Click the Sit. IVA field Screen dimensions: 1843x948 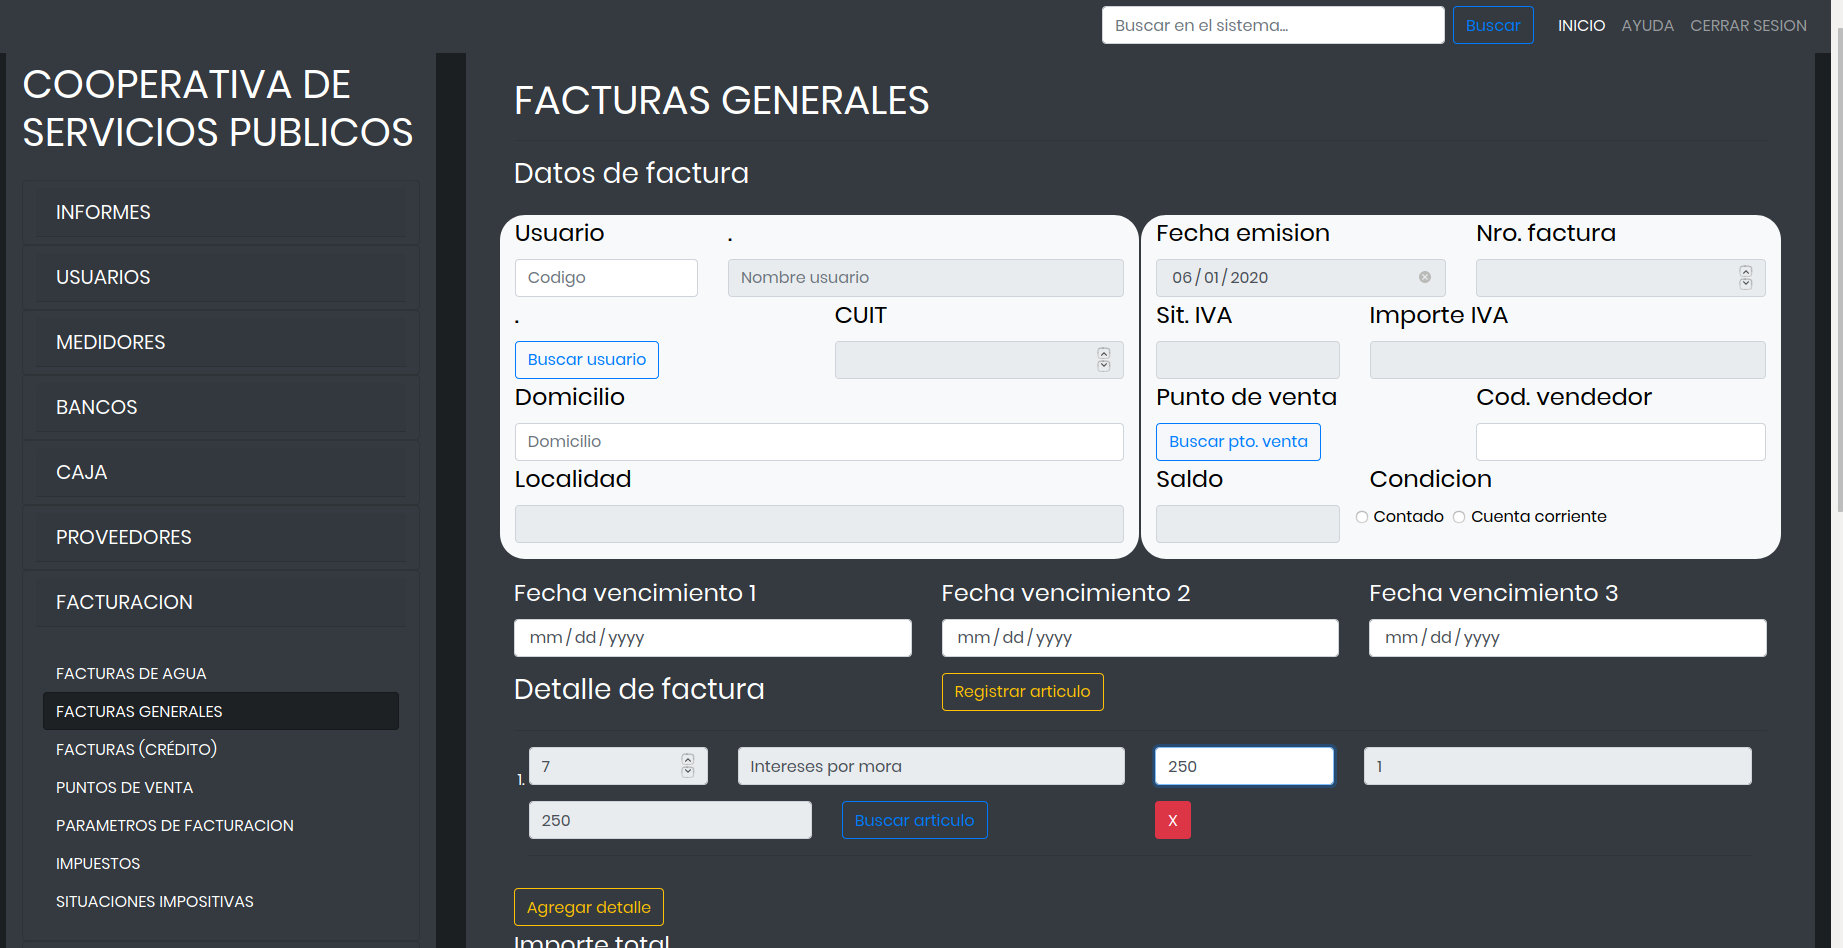coord(1248,360)
